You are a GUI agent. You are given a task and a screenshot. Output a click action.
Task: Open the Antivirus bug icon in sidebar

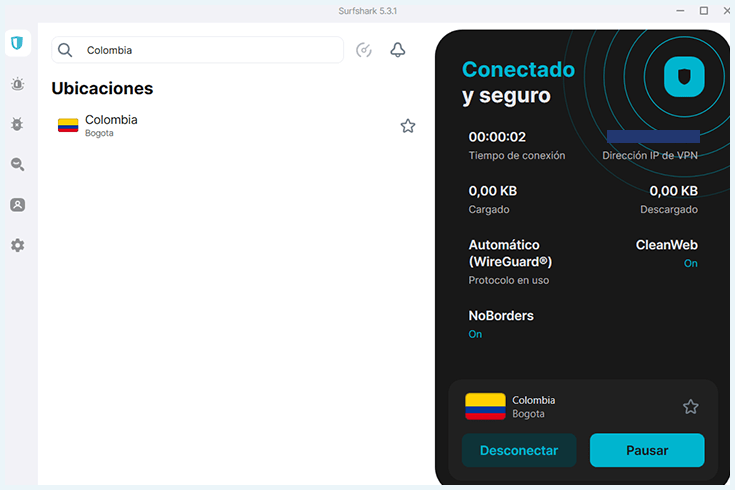[x=17, y=124]
